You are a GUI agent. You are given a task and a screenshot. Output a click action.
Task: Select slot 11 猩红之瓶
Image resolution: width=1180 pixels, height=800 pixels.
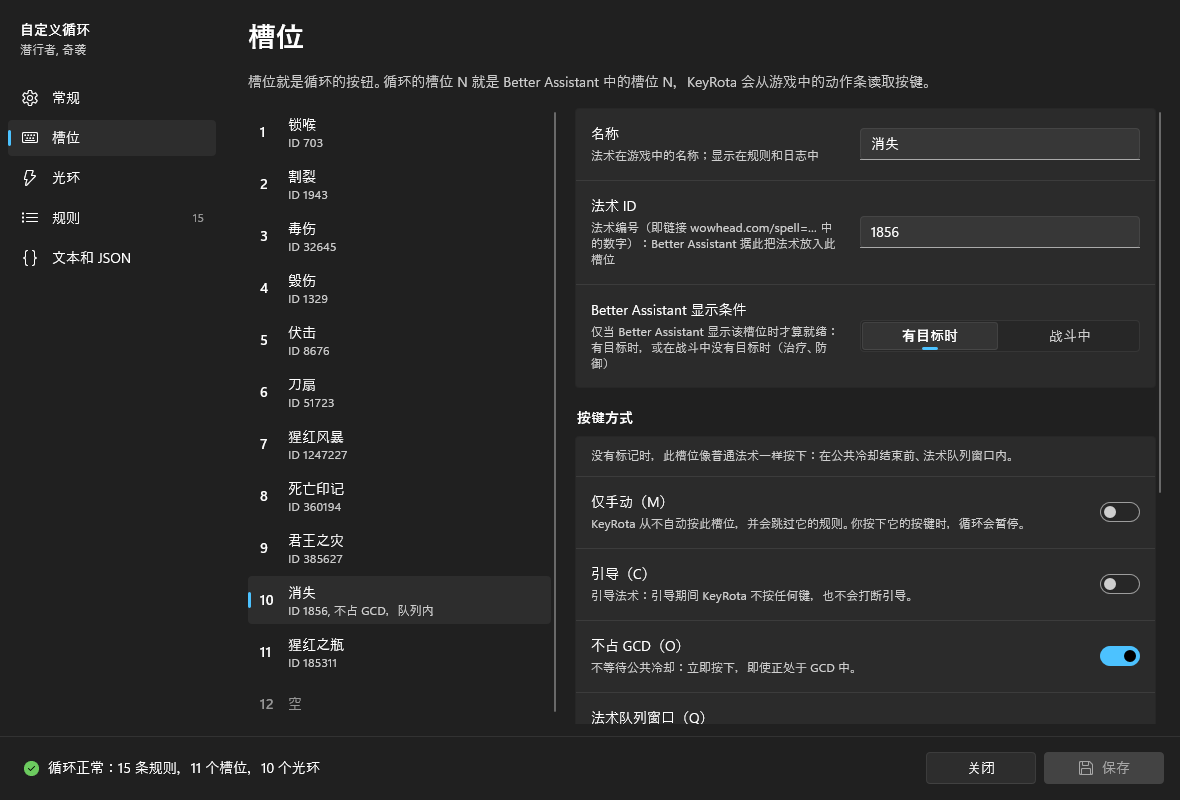point(400,652)
